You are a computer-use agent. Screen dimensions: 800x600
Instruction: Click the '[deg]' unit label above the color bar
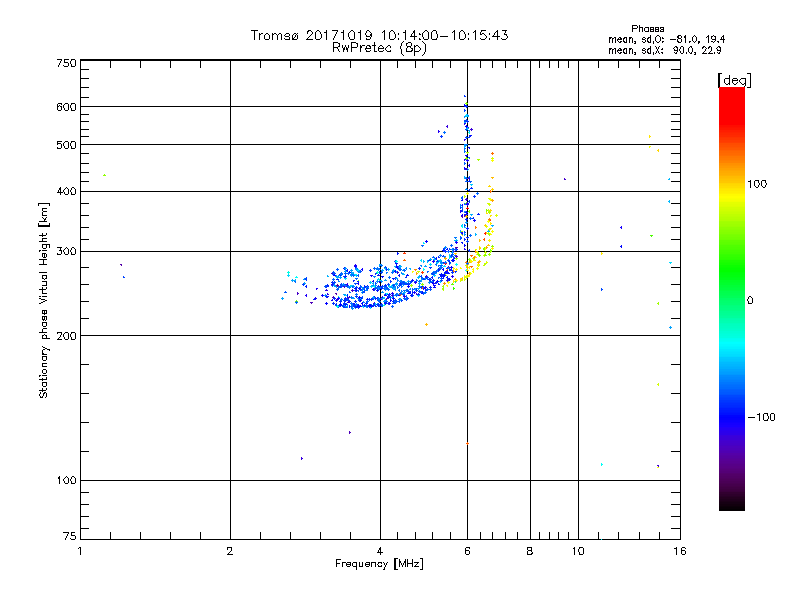(x=734, y=80)
